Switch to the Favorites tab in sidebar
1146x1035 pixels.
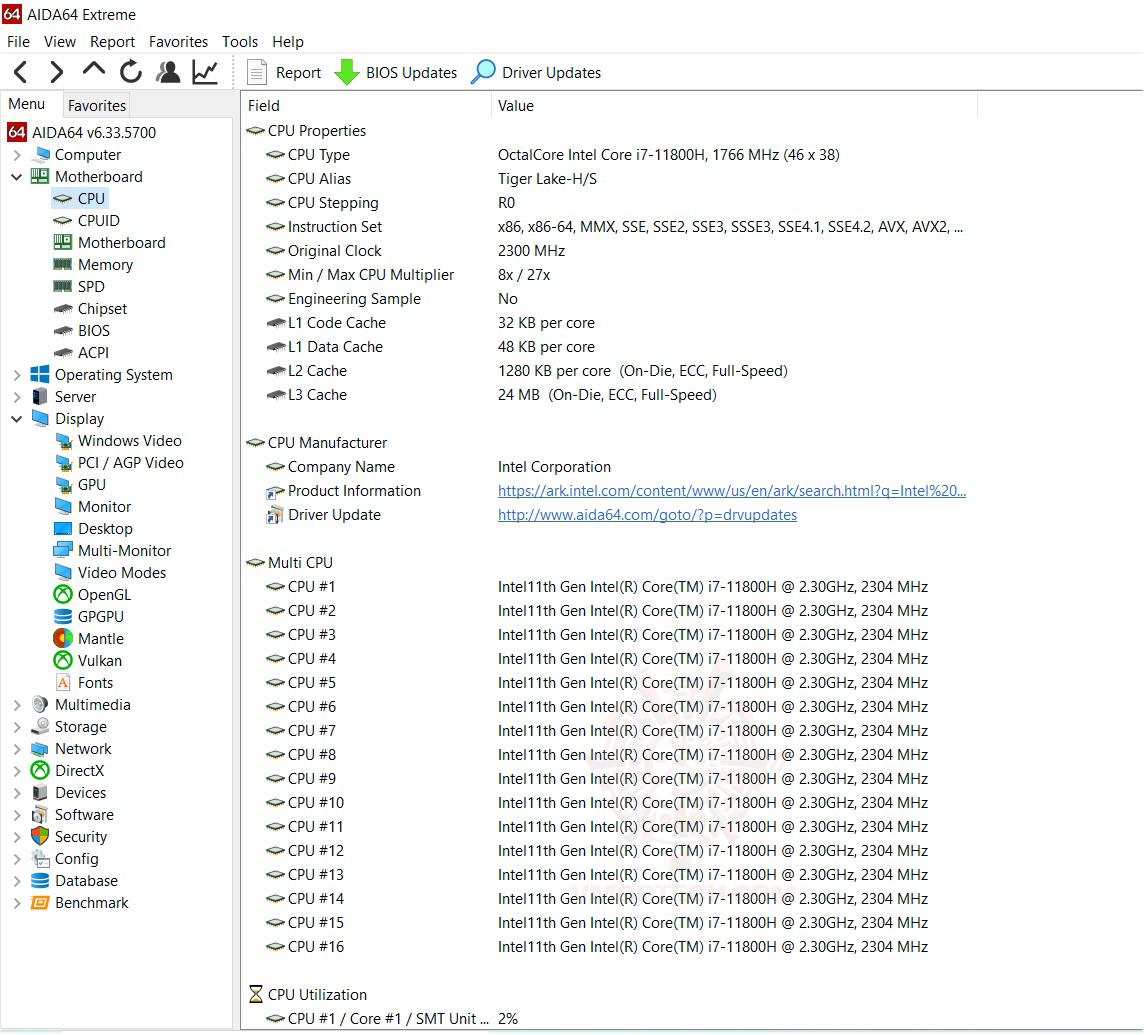click(96, 105)
